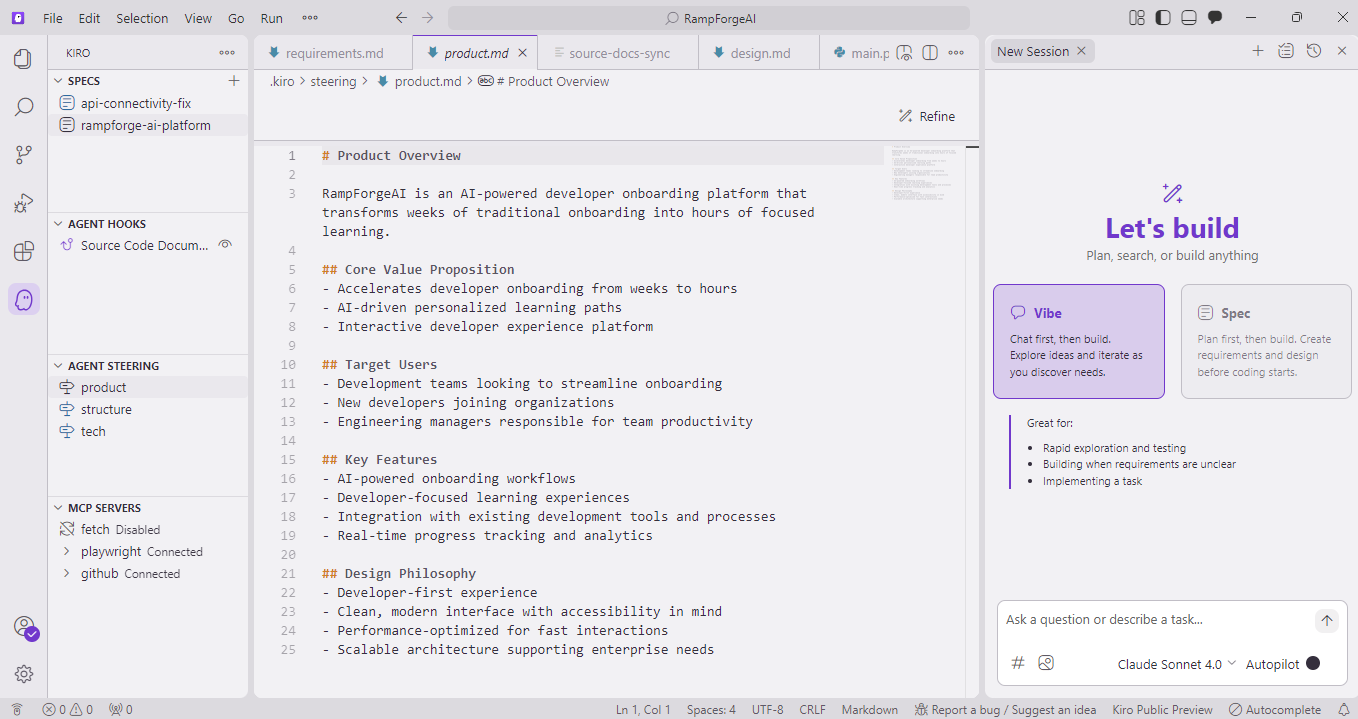This screenshot has width=1358, height=719.
Task: Click the steering breadcrumb segment
Action: [333, 82]
